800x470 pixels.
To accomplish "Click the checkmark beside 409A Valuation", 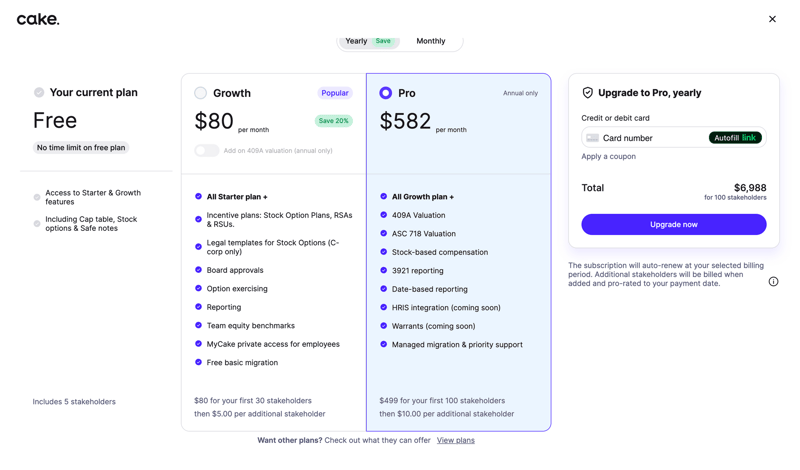I will (384, 215).
